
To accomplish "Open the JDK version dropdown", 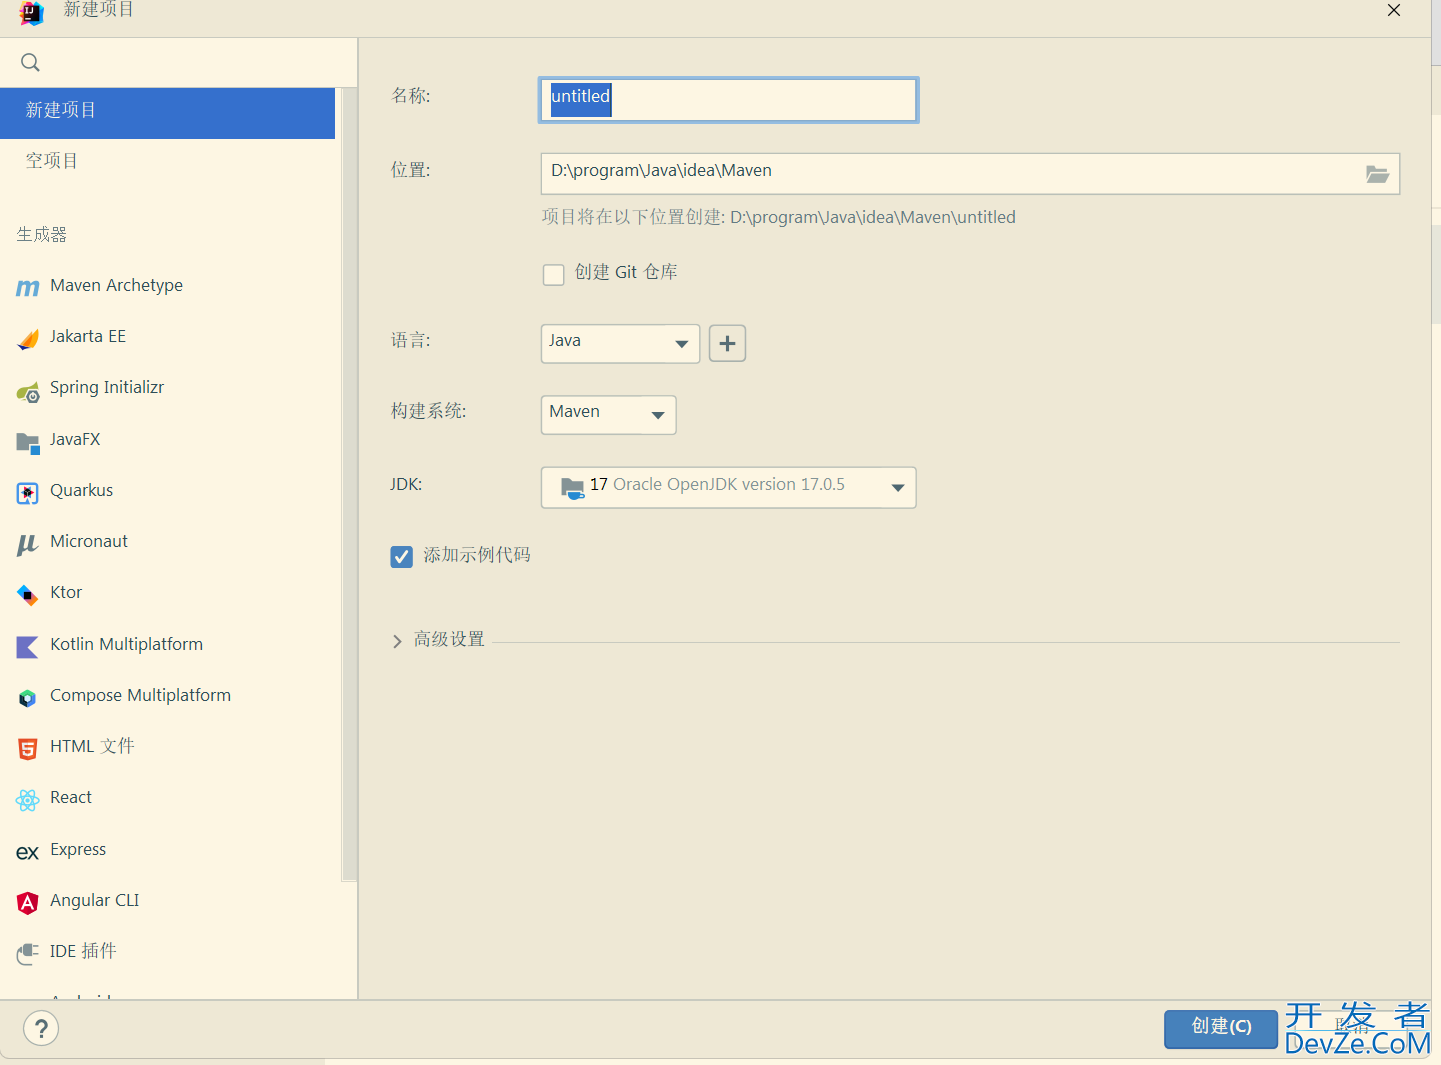I will [x=728, y=487].
